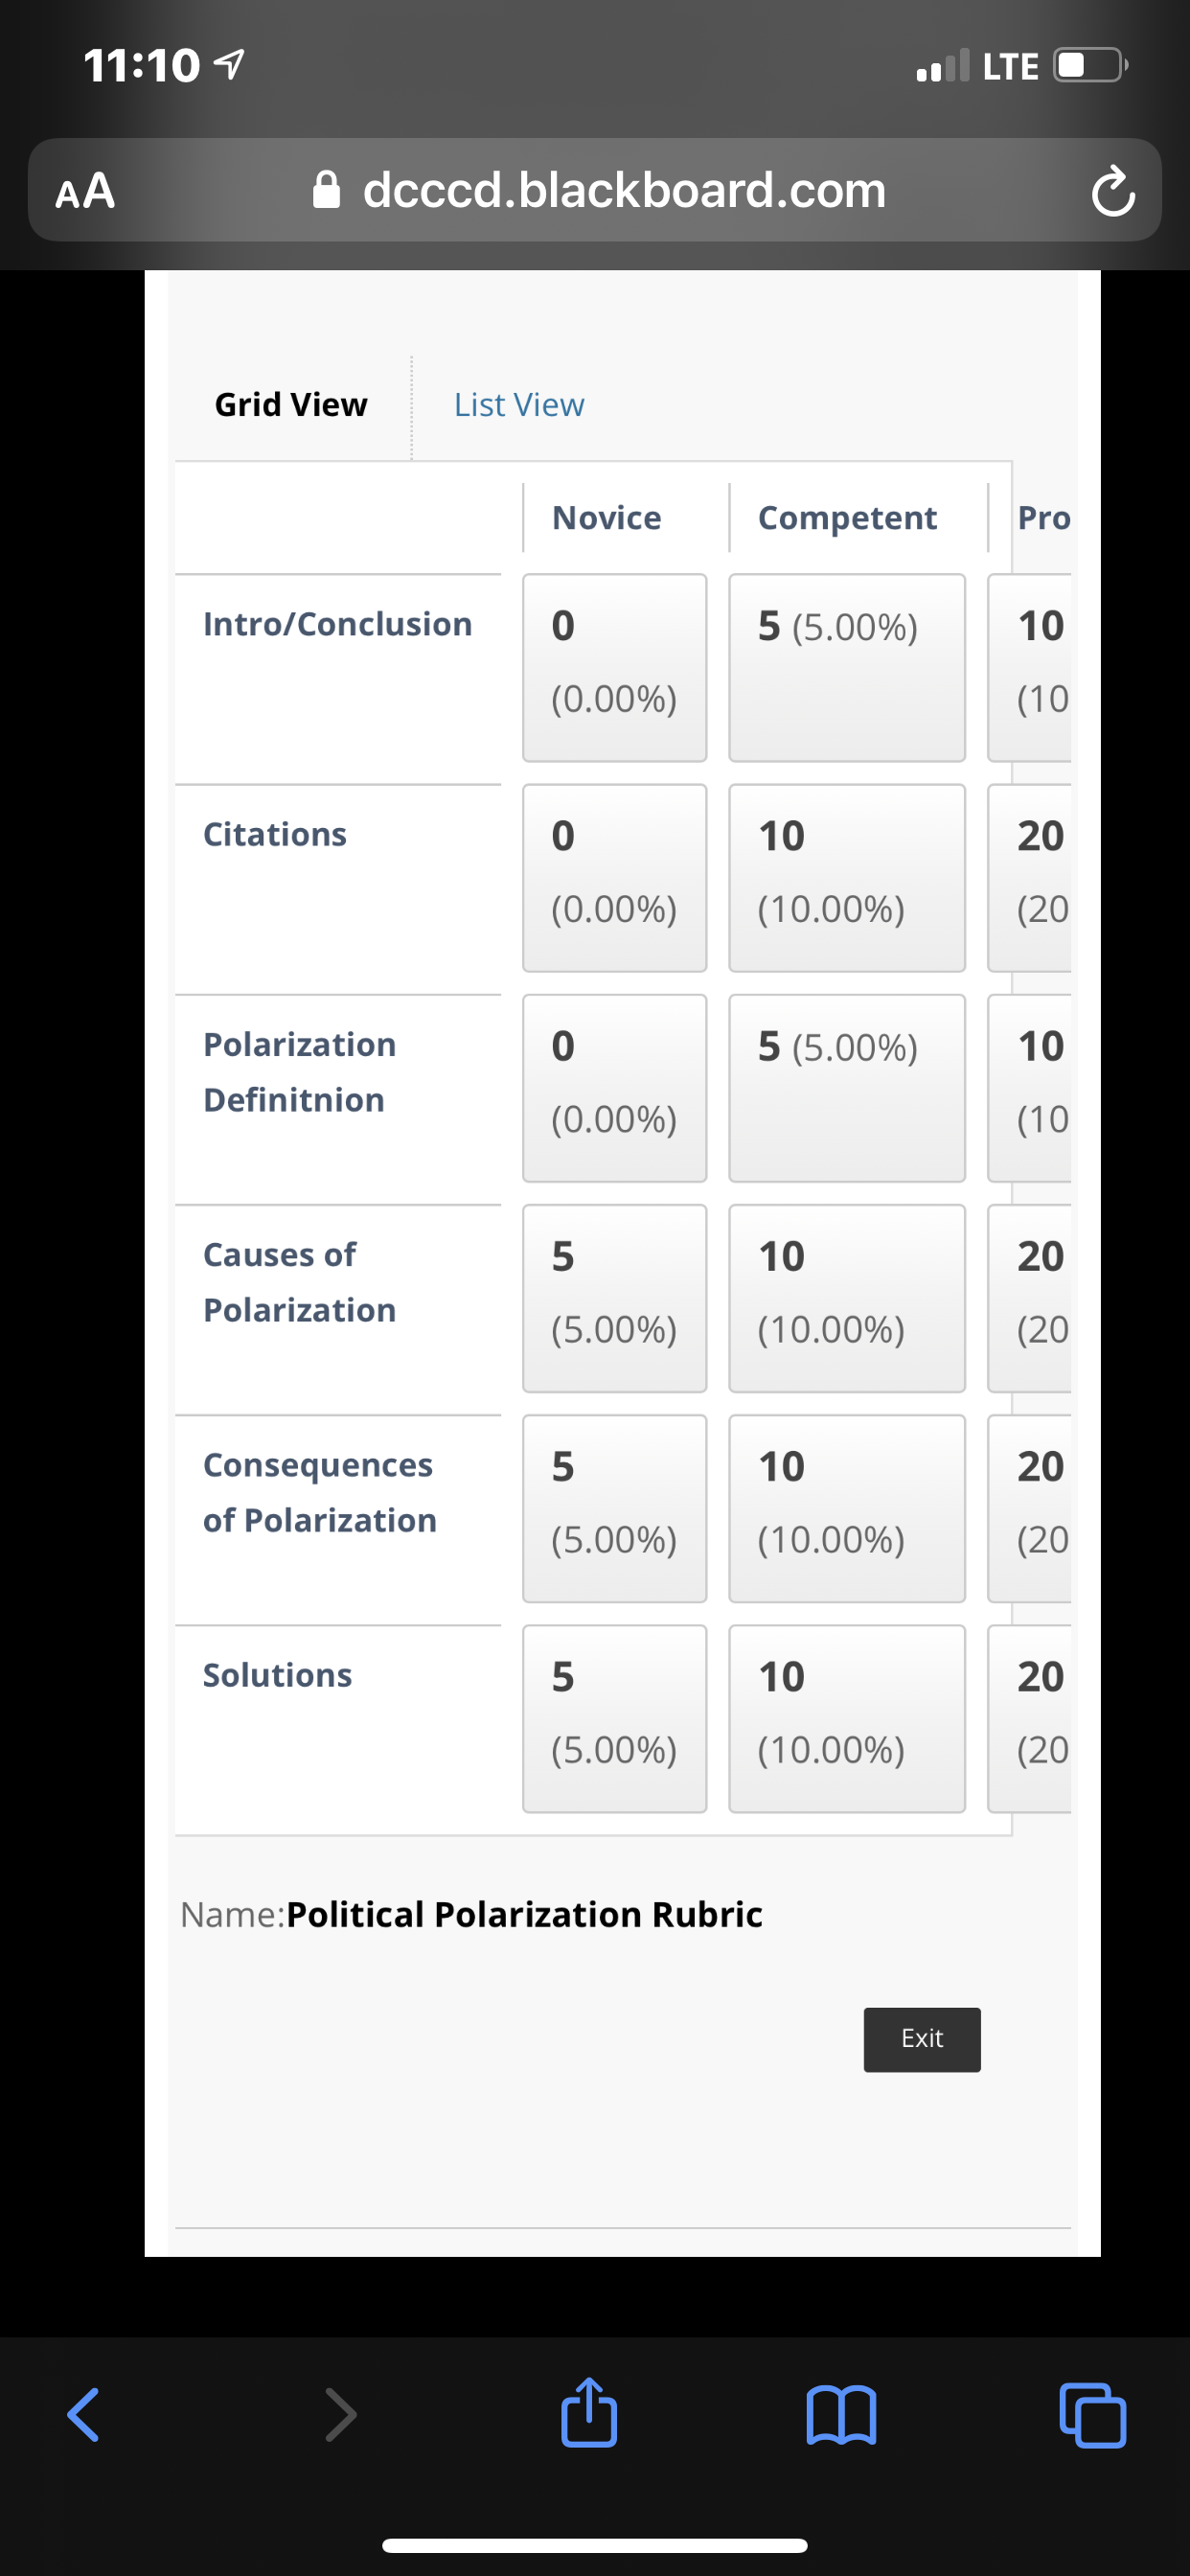Select Citations Competent 10 cell
The height and width of the screenshot is (2576, 1190).
847,877
